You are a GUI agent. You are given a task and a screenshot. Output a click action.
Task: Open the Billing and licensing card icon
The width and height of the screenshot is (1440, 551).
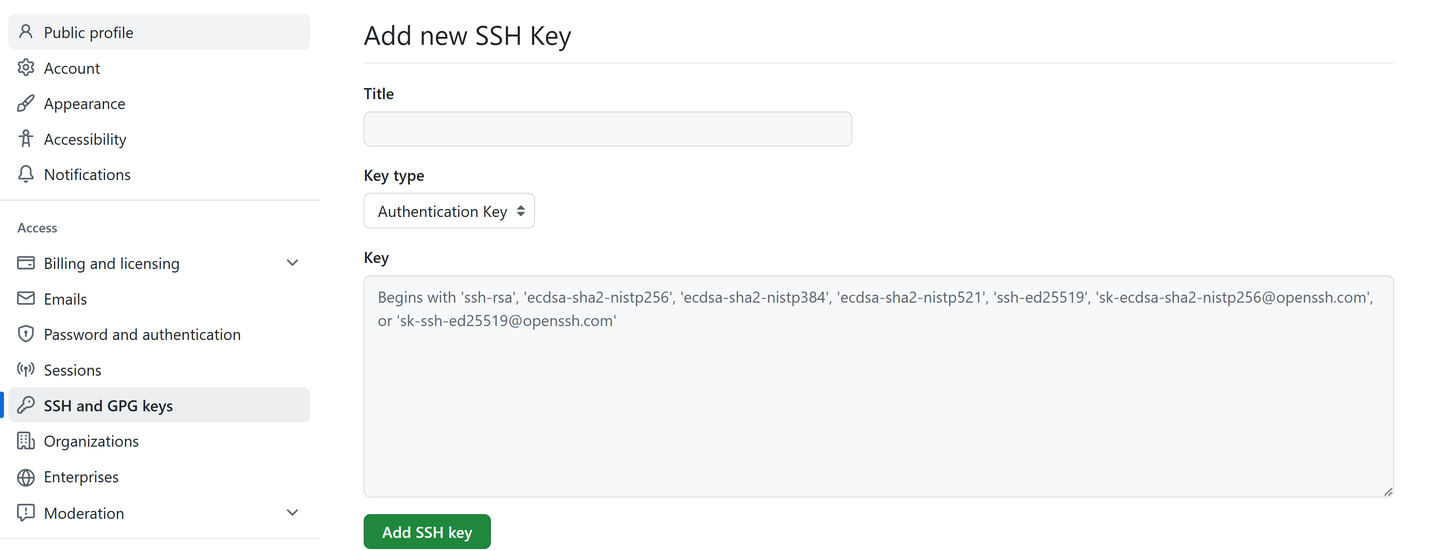coord(26,263)
